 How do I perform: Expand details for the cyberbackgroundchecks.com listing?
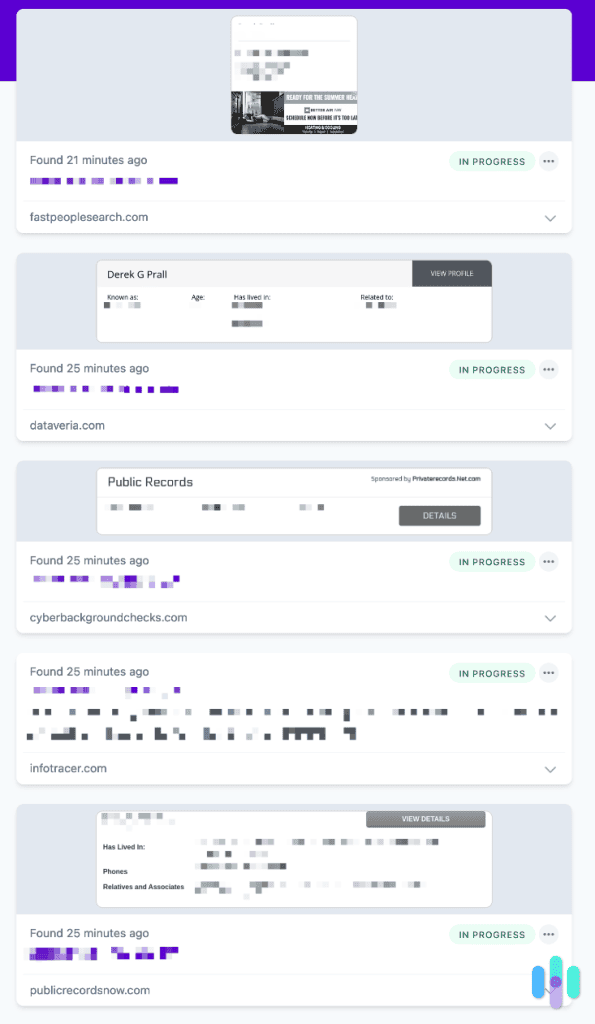click(550, 618)
